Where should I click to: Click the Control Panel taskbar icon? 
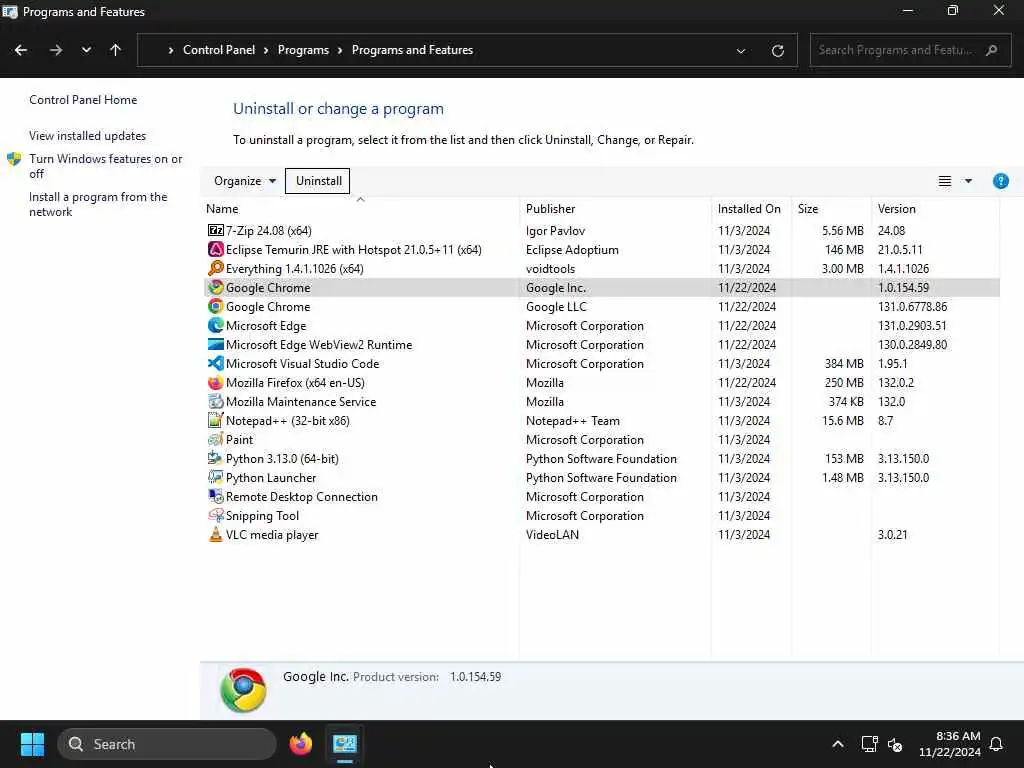coord(344,744)
